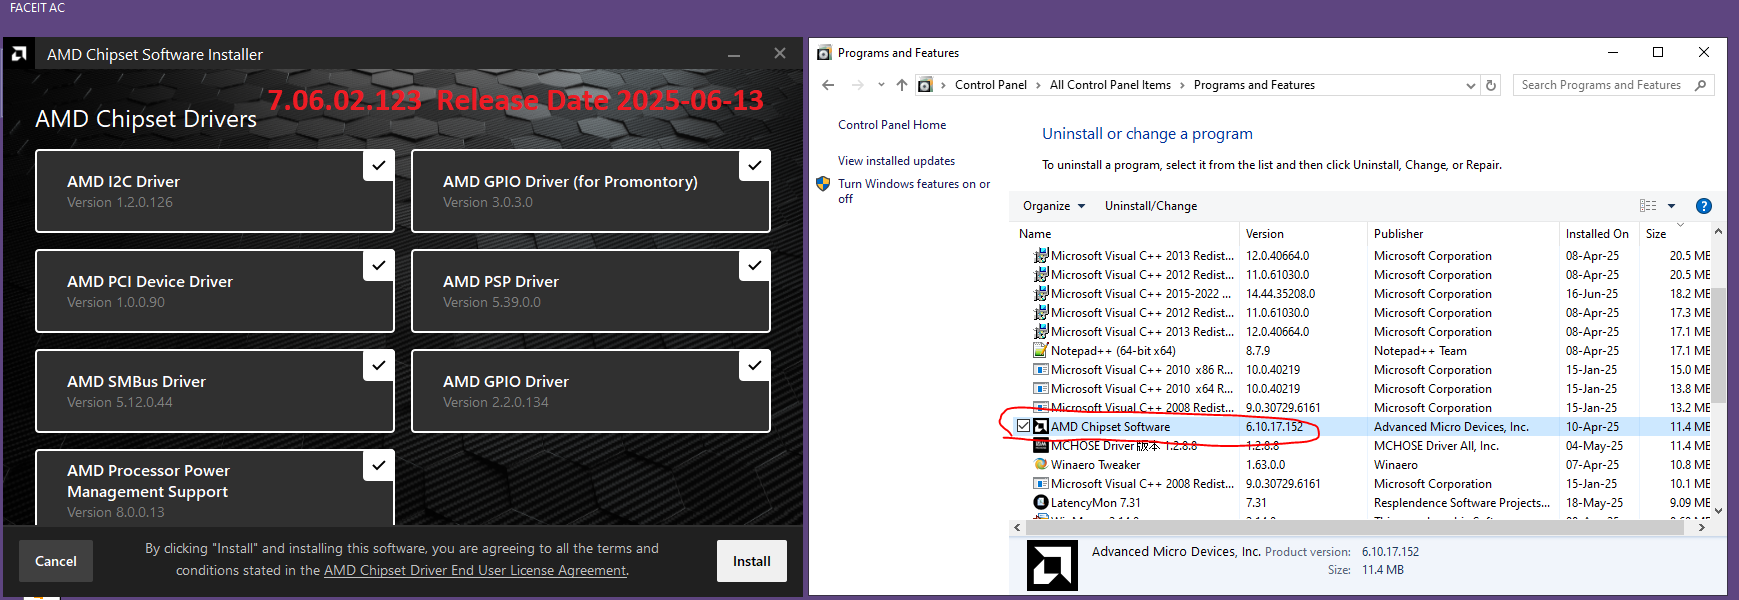The width and height of the screenshot is (1739, 600).
Task: Select Programs and Features breadcrumb
Action: click(1254, 85)
